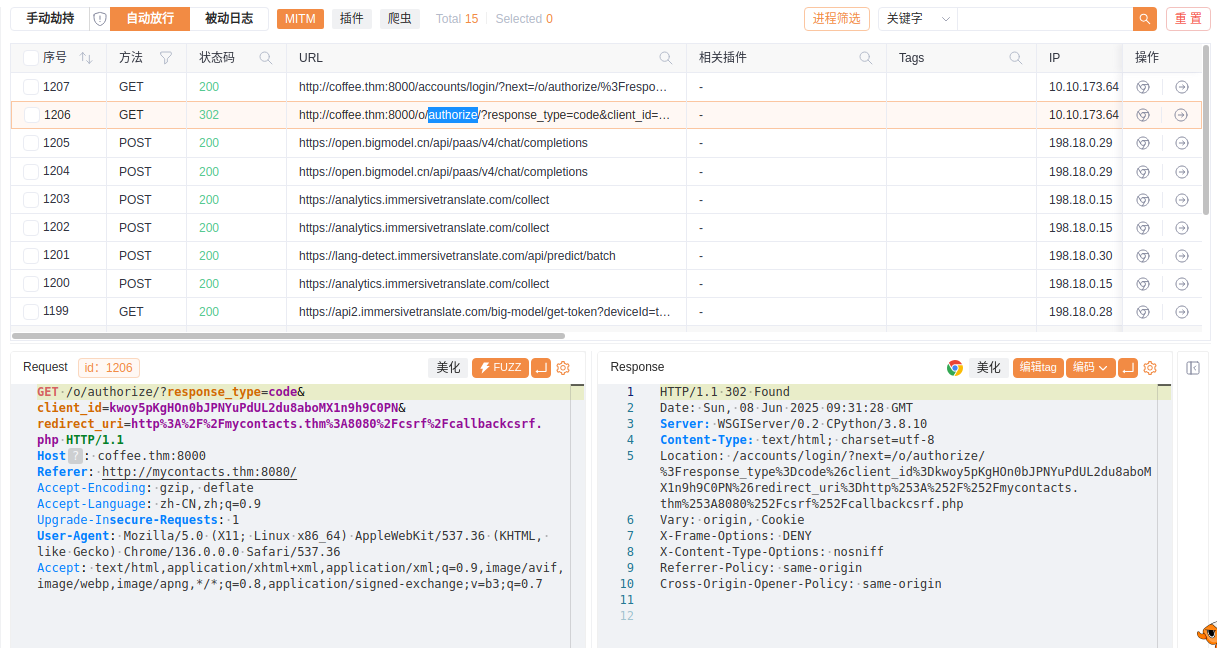1217x648 pixels.
Task: Click the shield icon beside 手动劫持
Action: coord(99,19)
